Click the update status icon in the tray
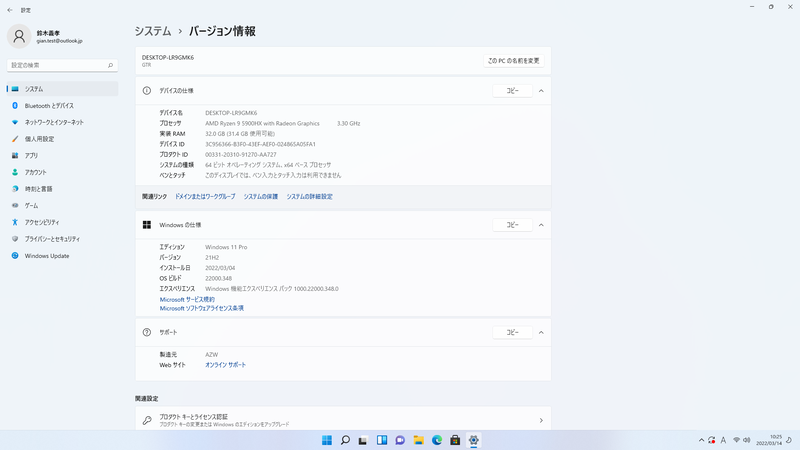Viewport: 800px width, 450px height. (x=712, y=440)
